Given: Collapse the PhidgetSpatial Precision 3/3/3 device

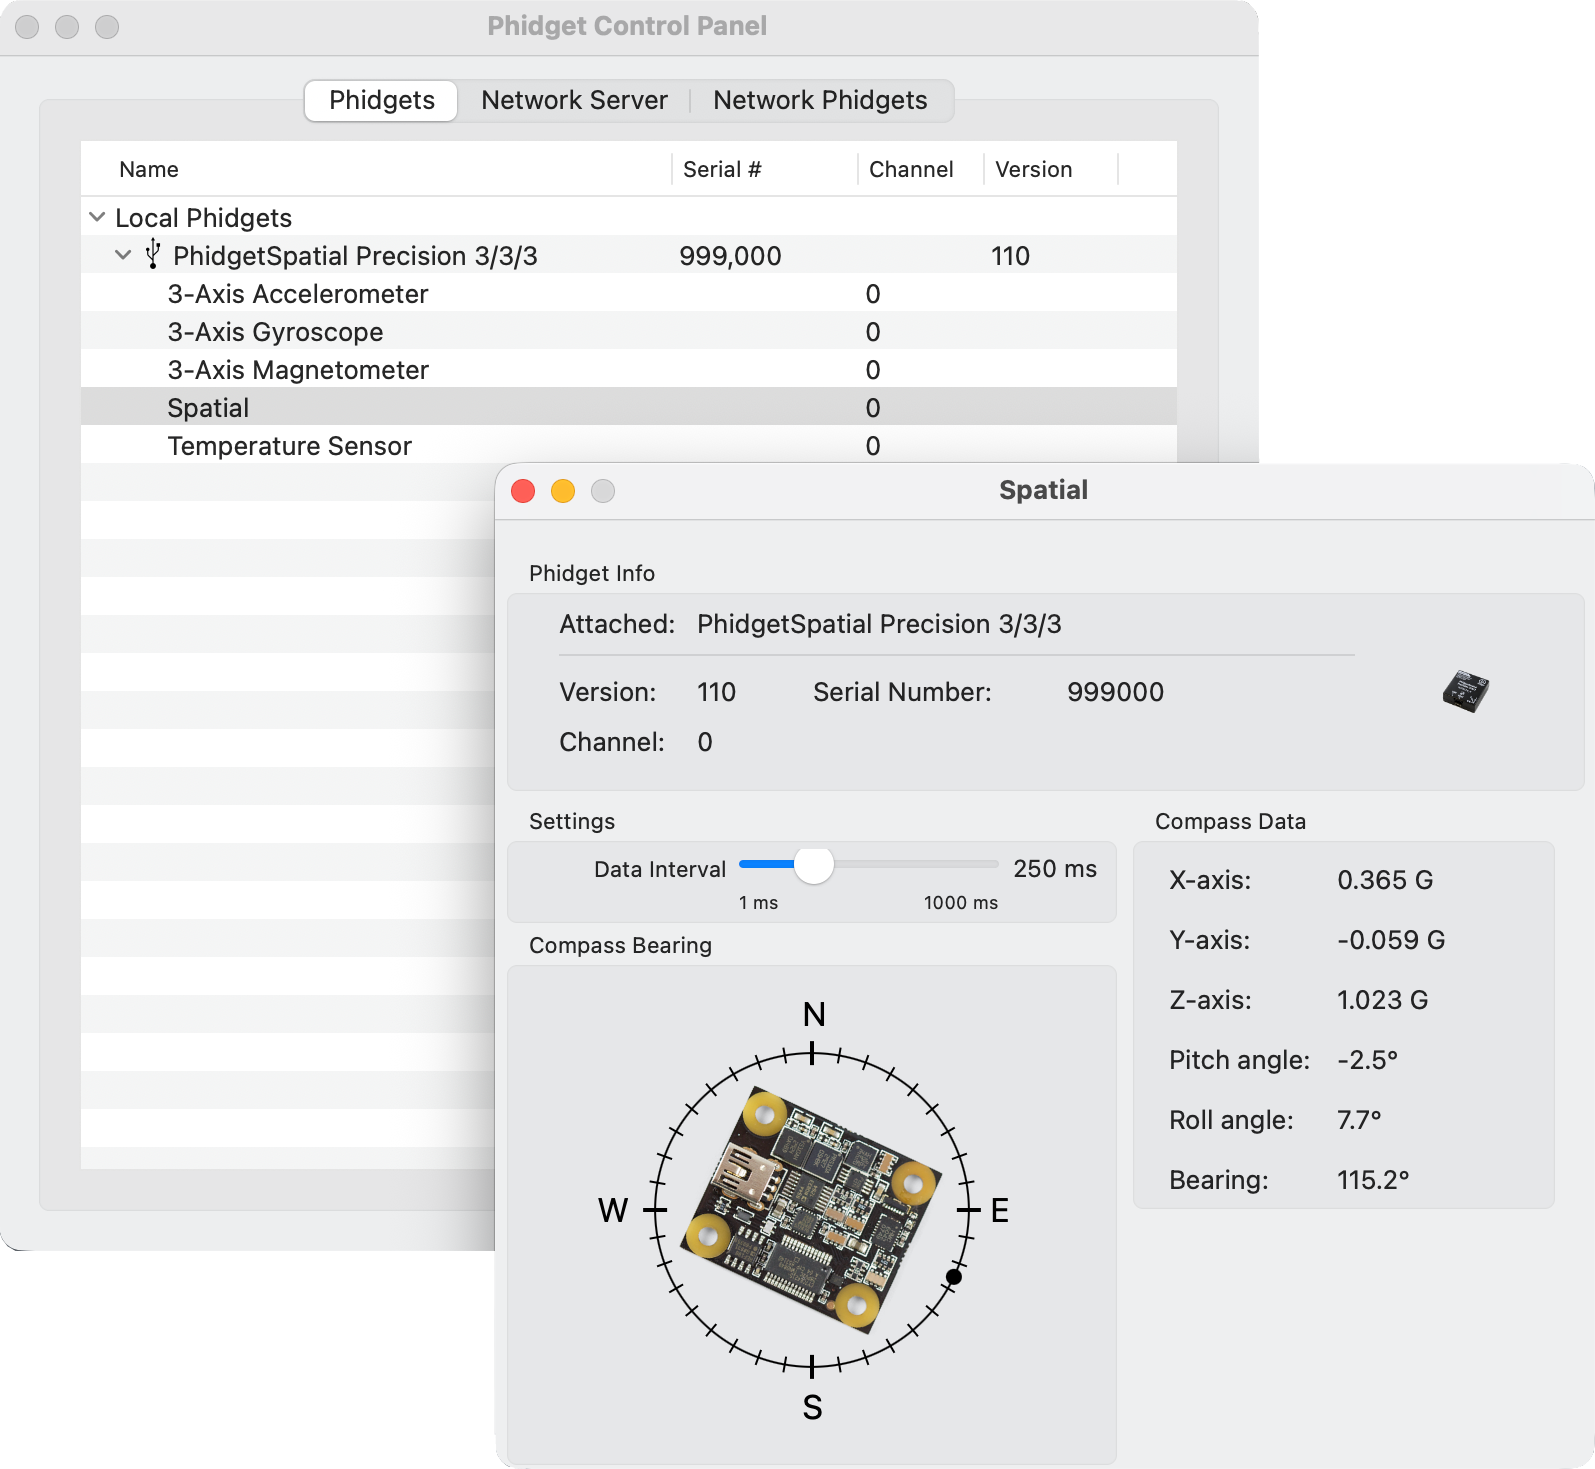Looking at the screenshot, I should coord(123,255).
